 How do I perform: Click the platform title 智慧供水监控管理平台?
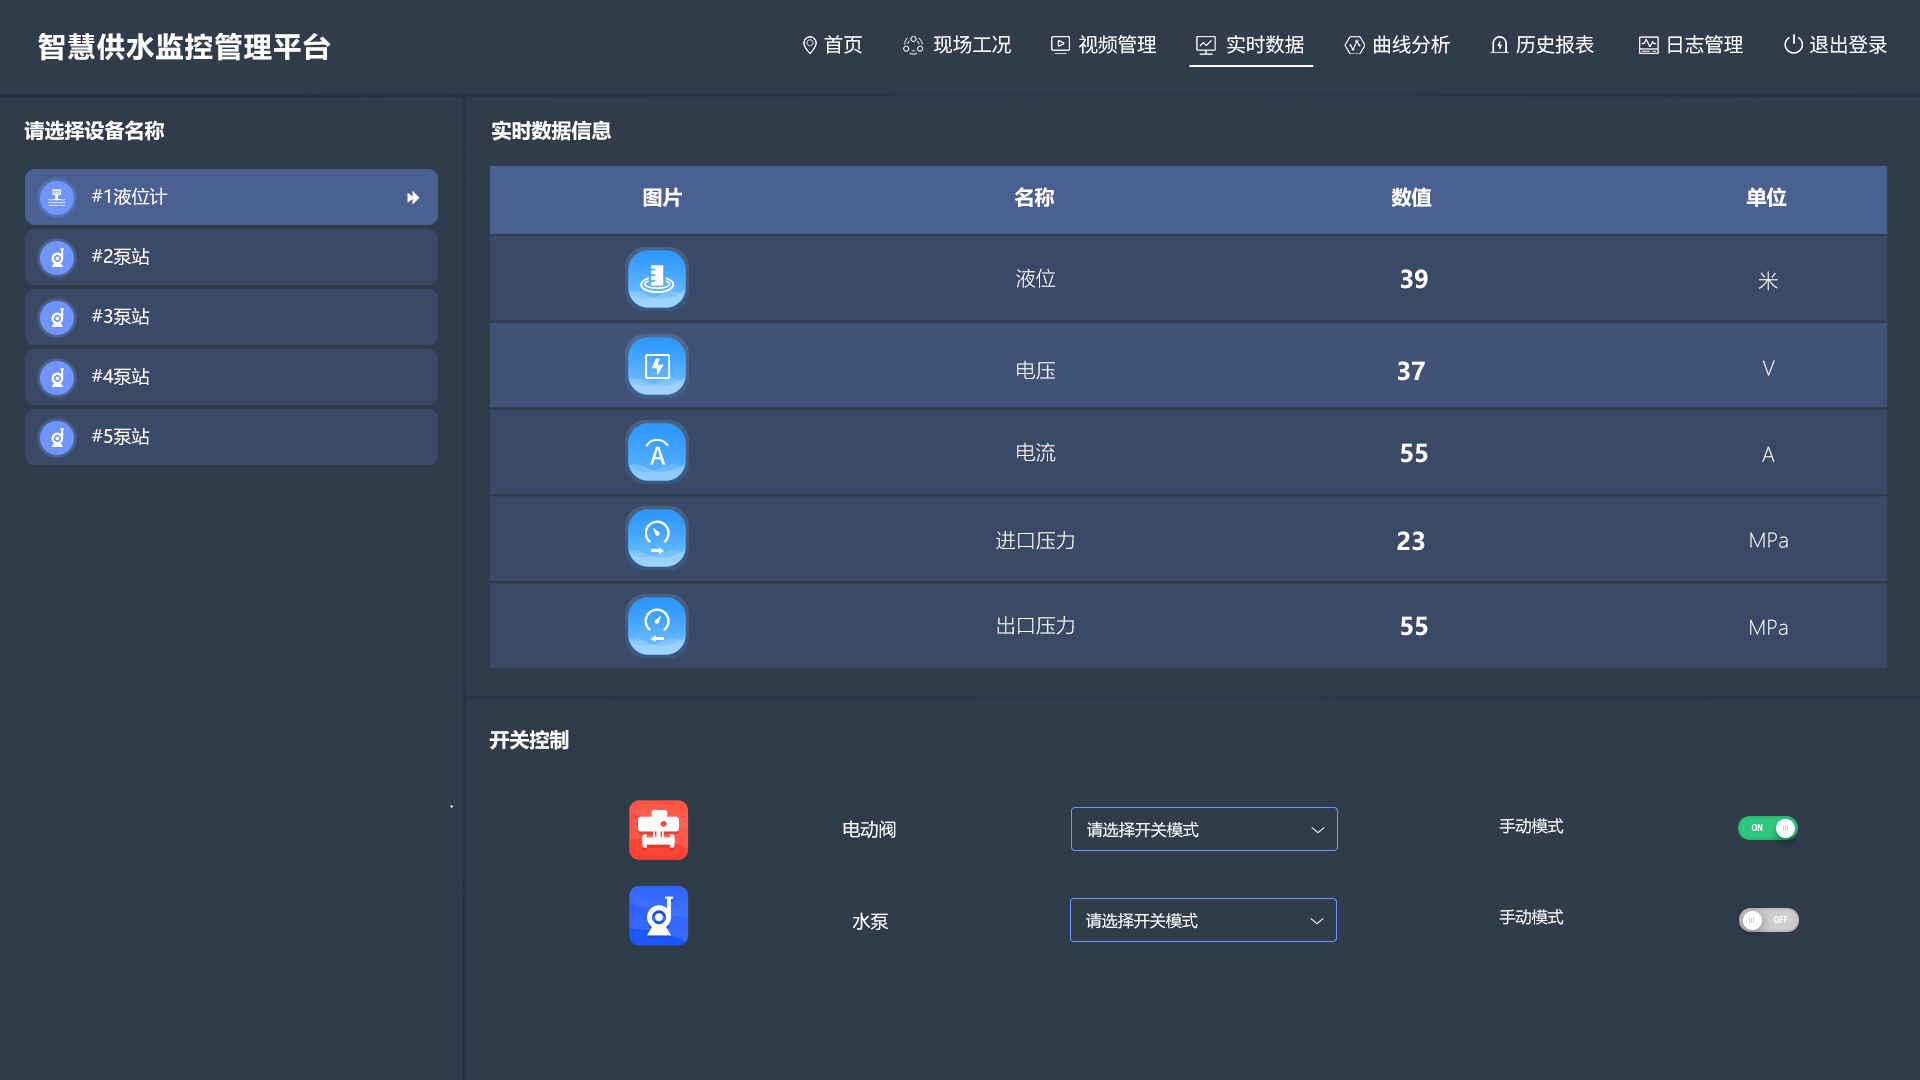[x=184, y=47]
